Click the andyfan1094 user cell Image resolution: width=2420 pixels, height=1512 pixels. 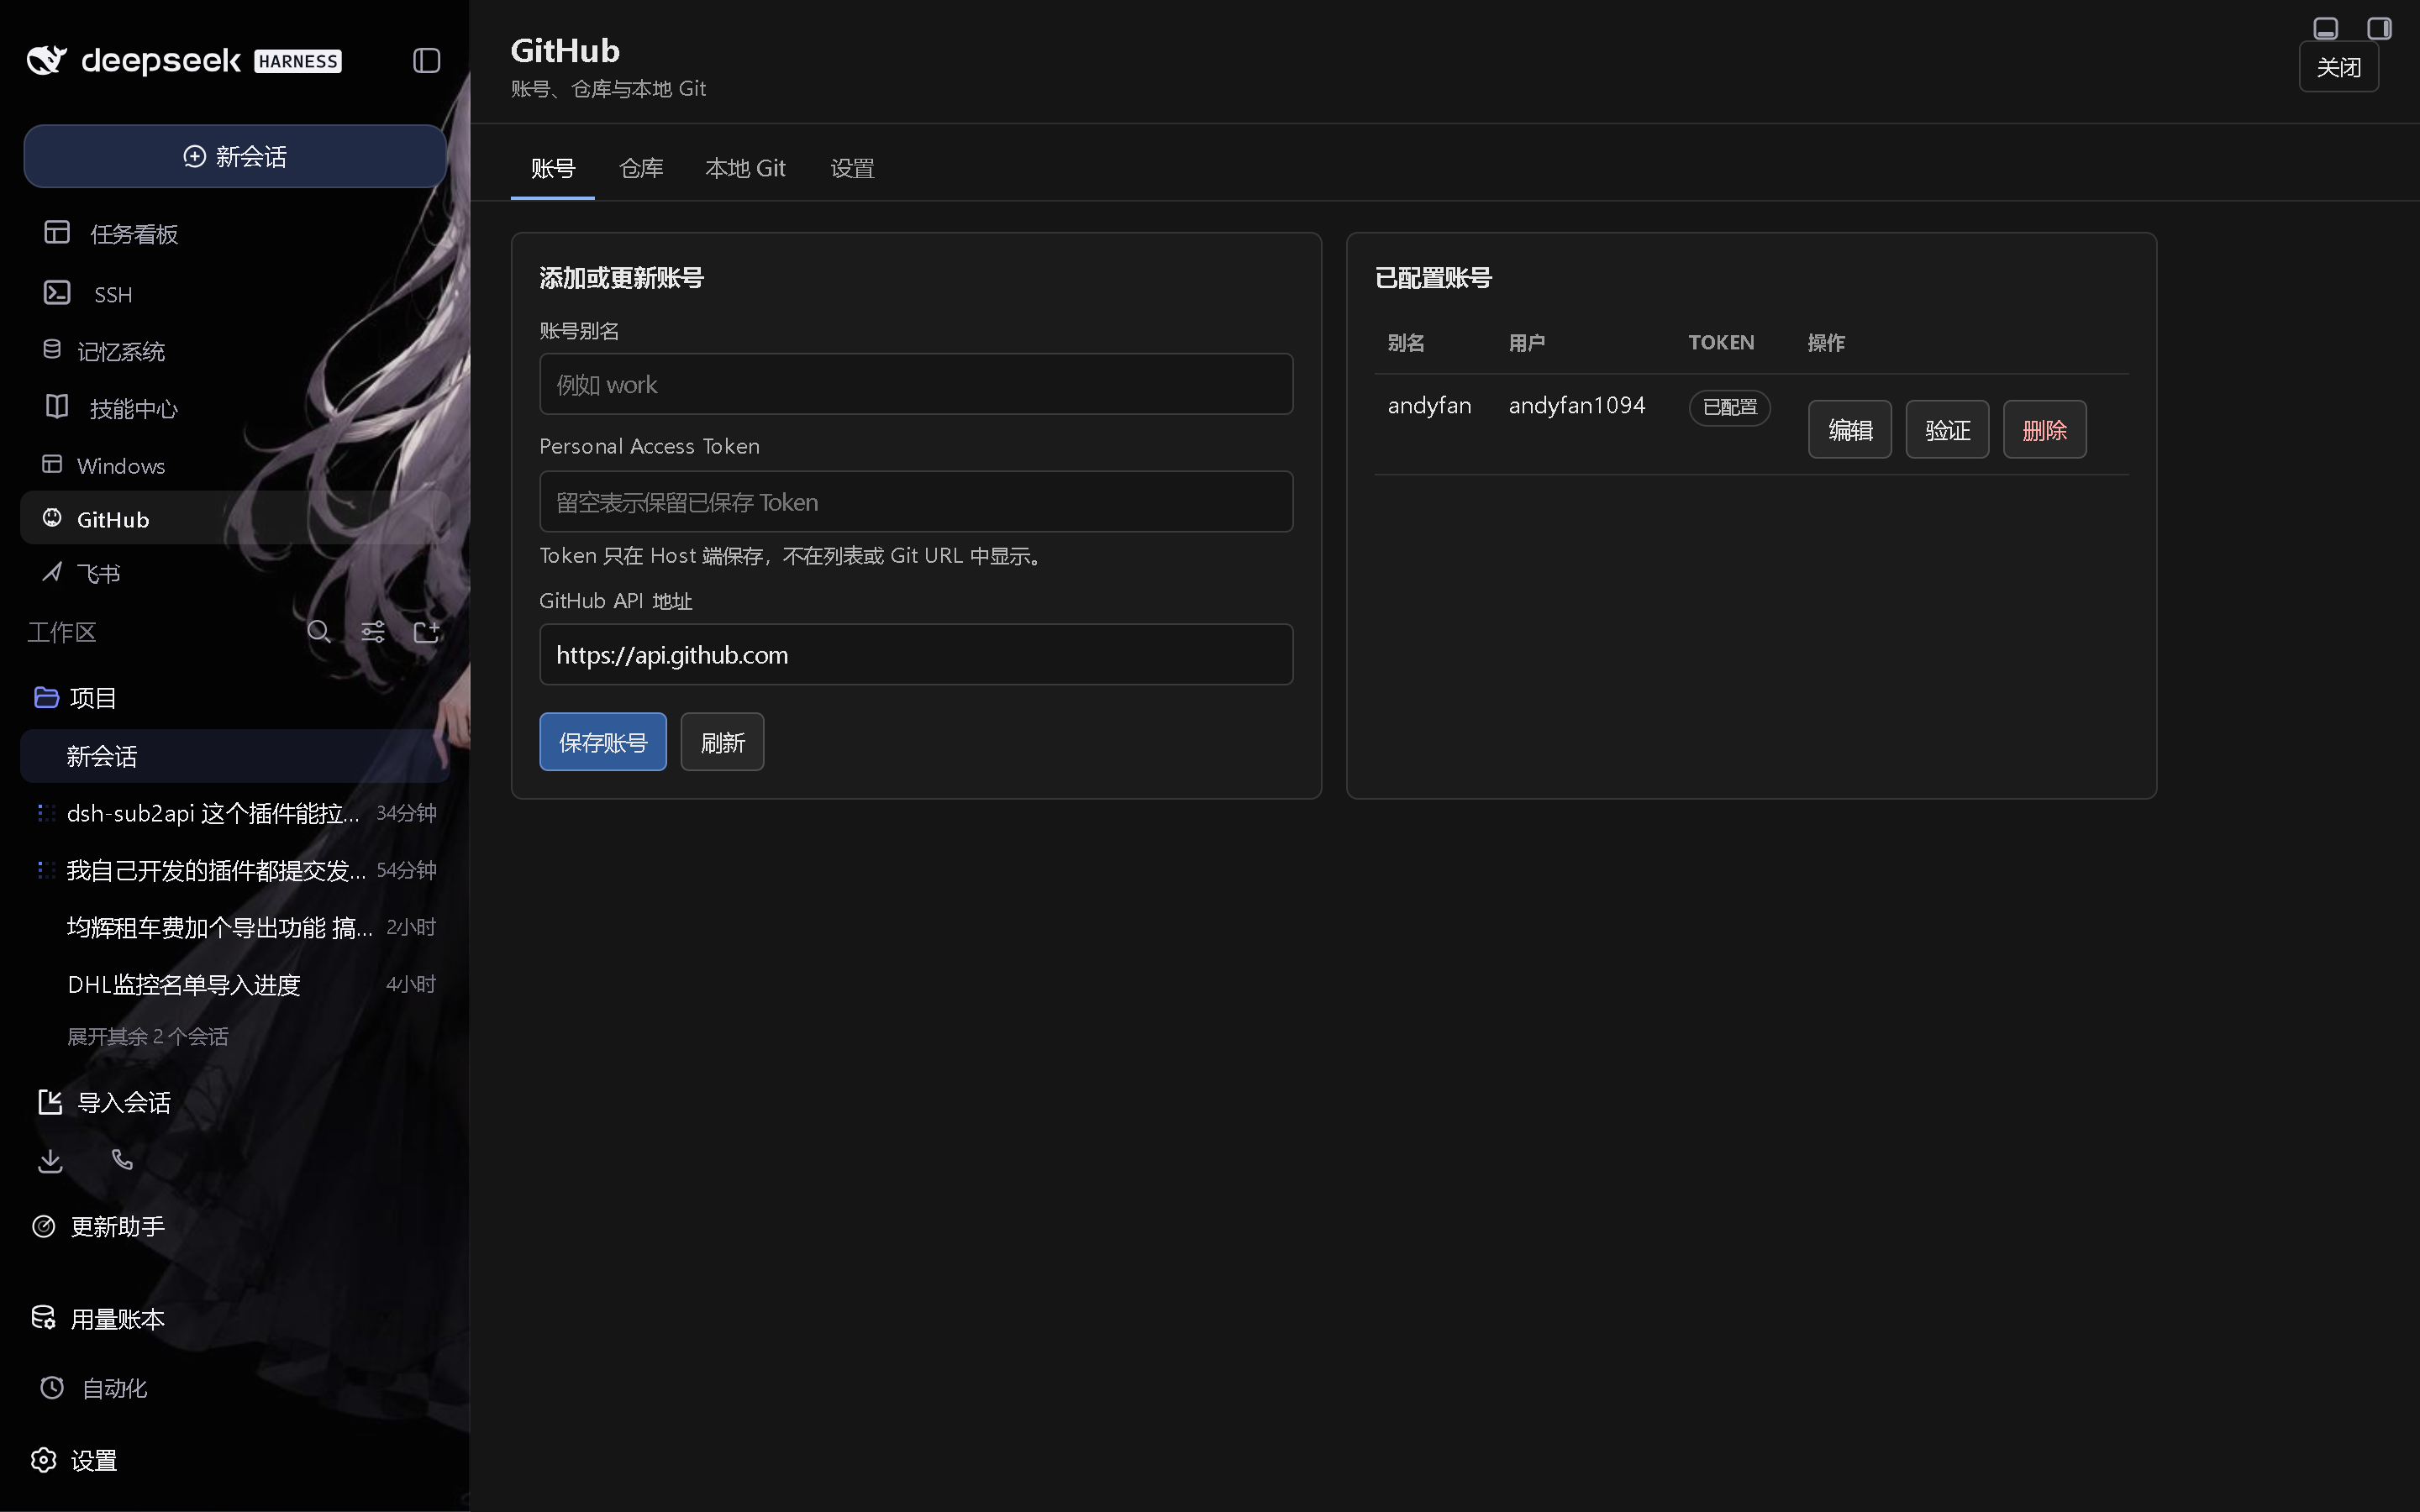tap(1576, 405)
